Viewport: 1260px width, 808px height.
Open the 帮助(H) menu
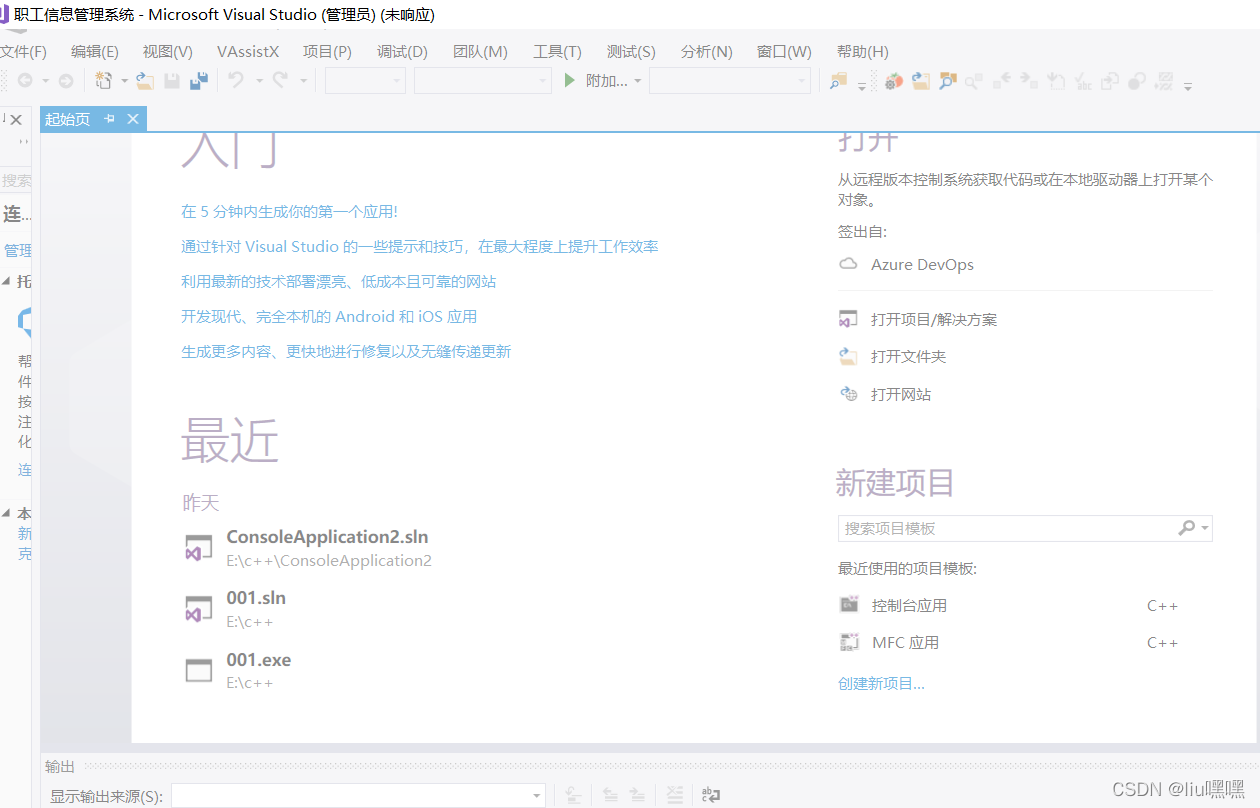[x=863, y=52]
